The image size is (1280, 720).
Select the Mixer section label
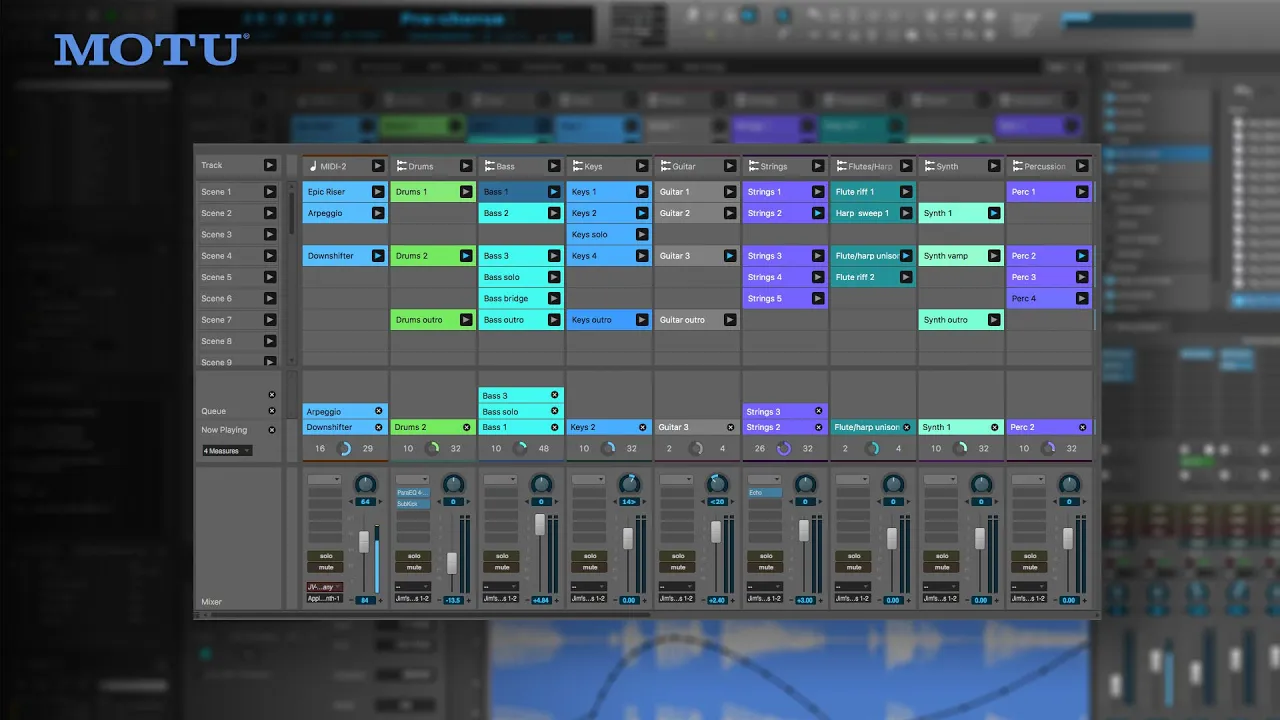tap(211, 602)
